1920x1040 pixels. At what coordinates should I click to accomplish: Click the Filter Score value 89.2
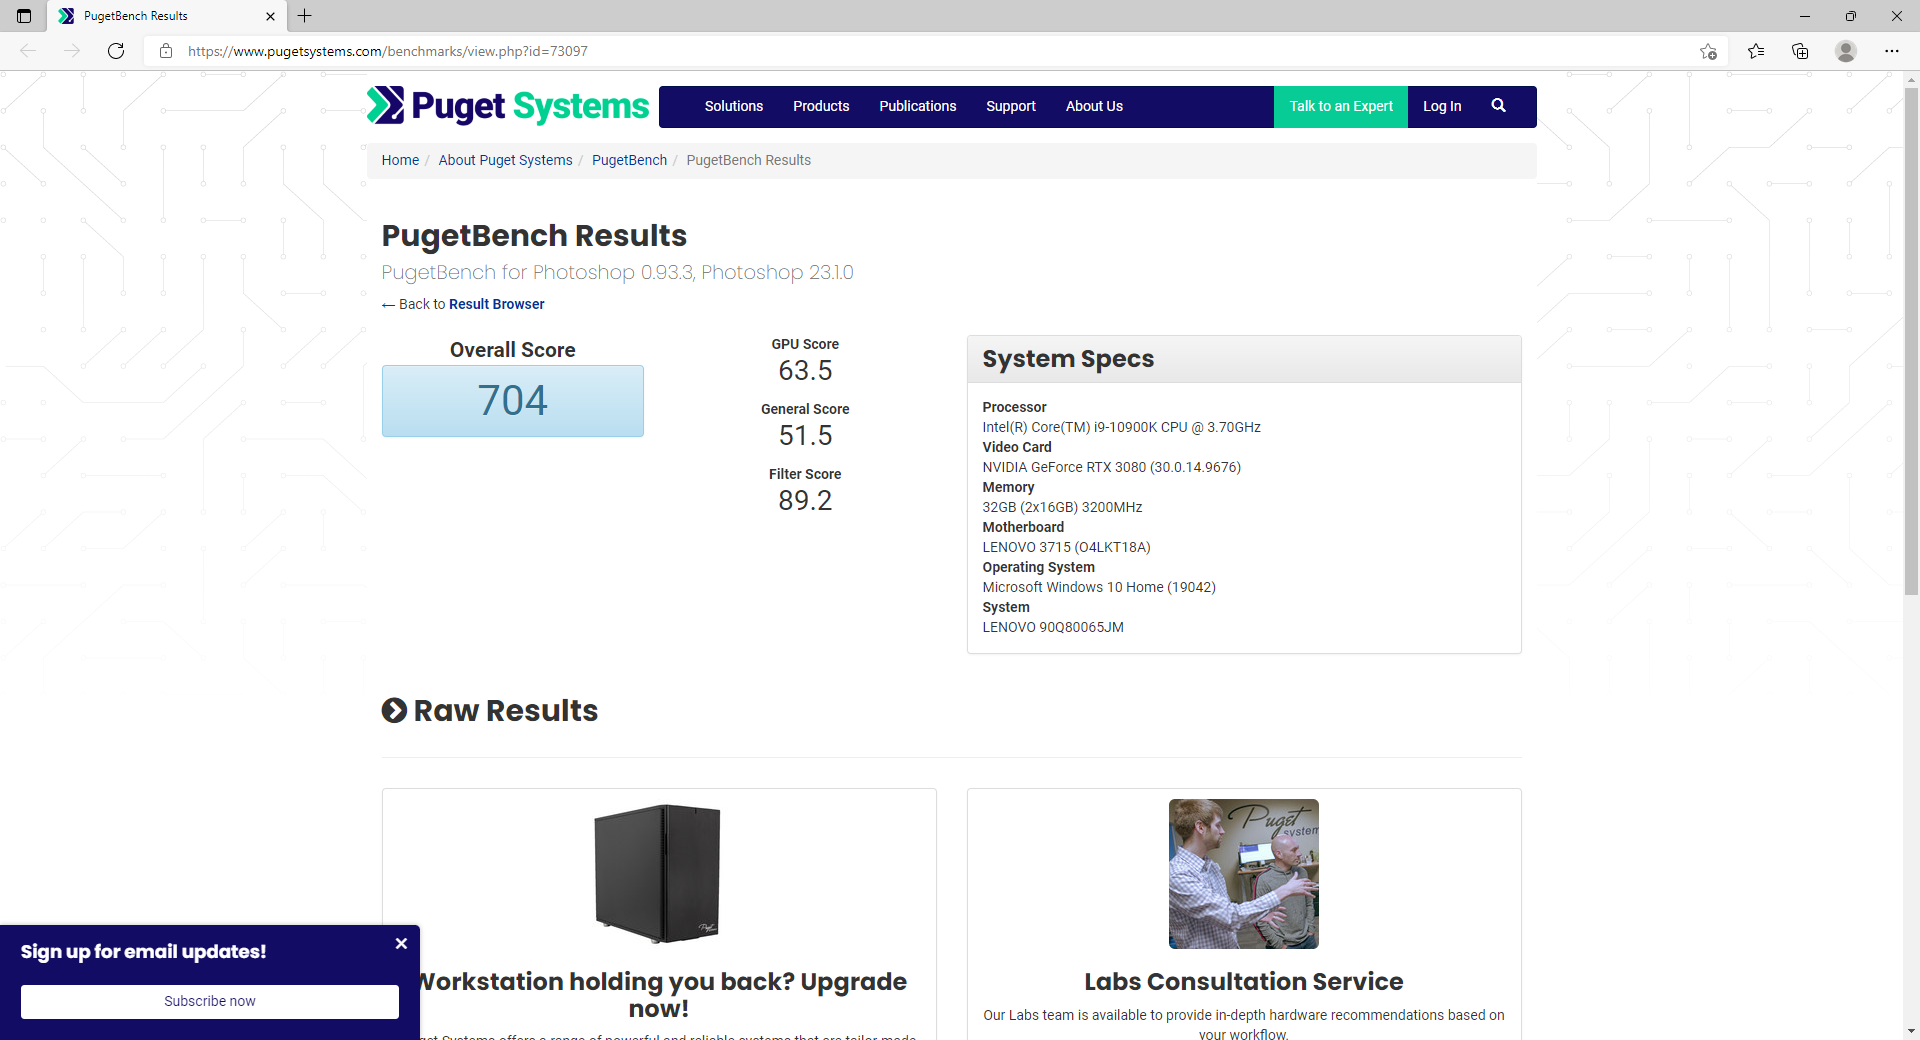[805, 501]
